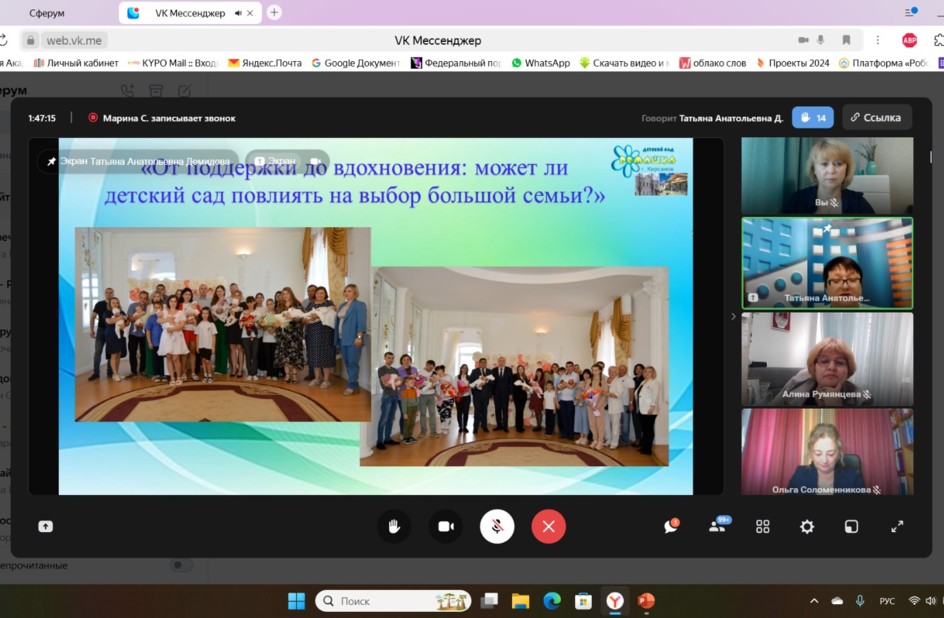Collapse the participant video sidebar
The image size is (944, 618).
pyautogui.click(x=733, y=316)
